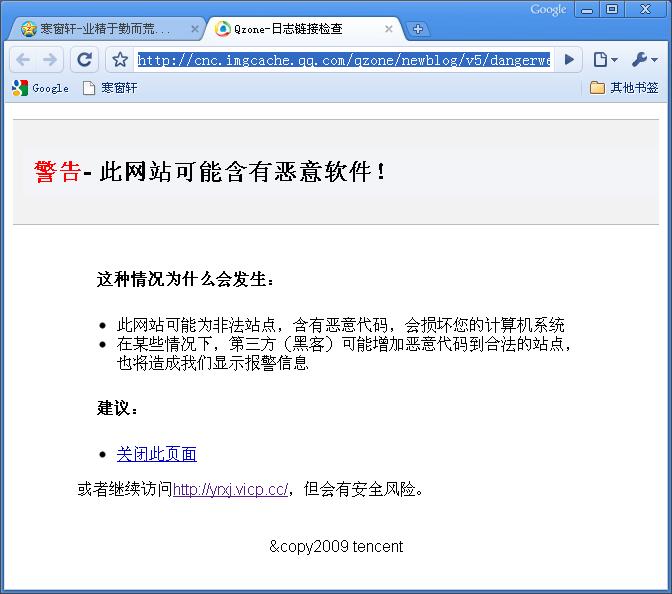Continue to http://yrxj.vicp.cc/ link
Image resolution: width=672 pixels, height=594 pixels.
231,489
